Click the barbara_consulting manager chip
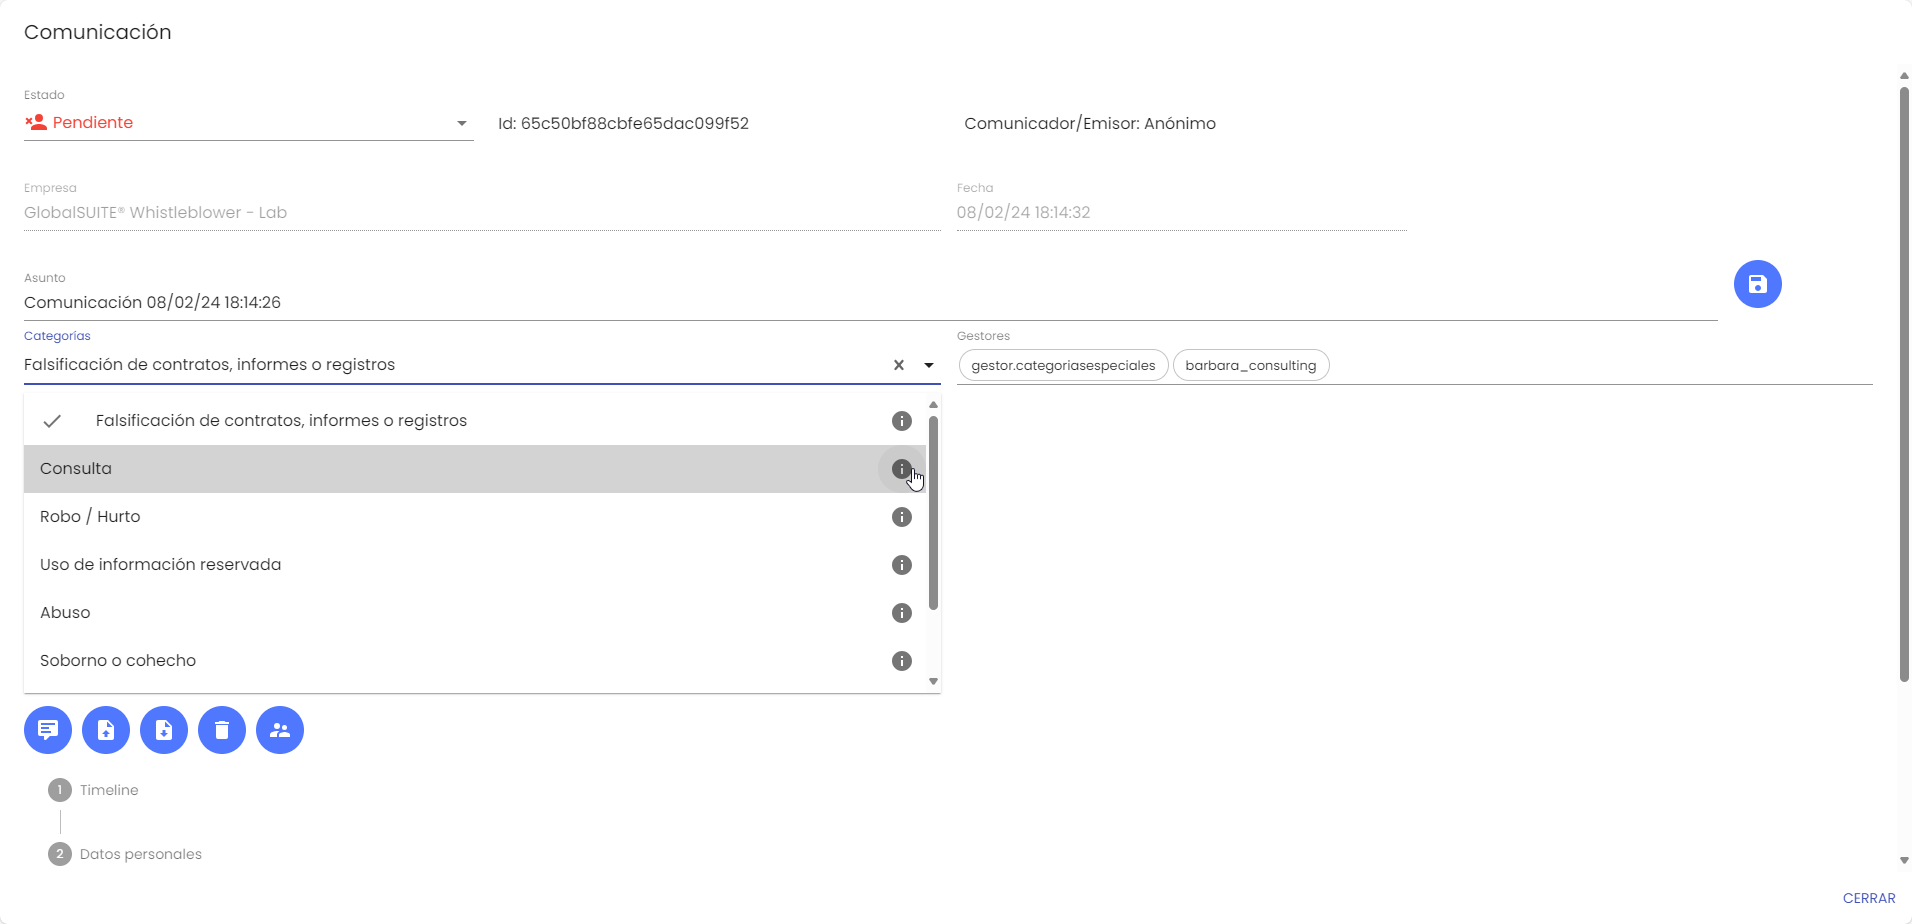1912x924 pixels. pos(1250,366)
